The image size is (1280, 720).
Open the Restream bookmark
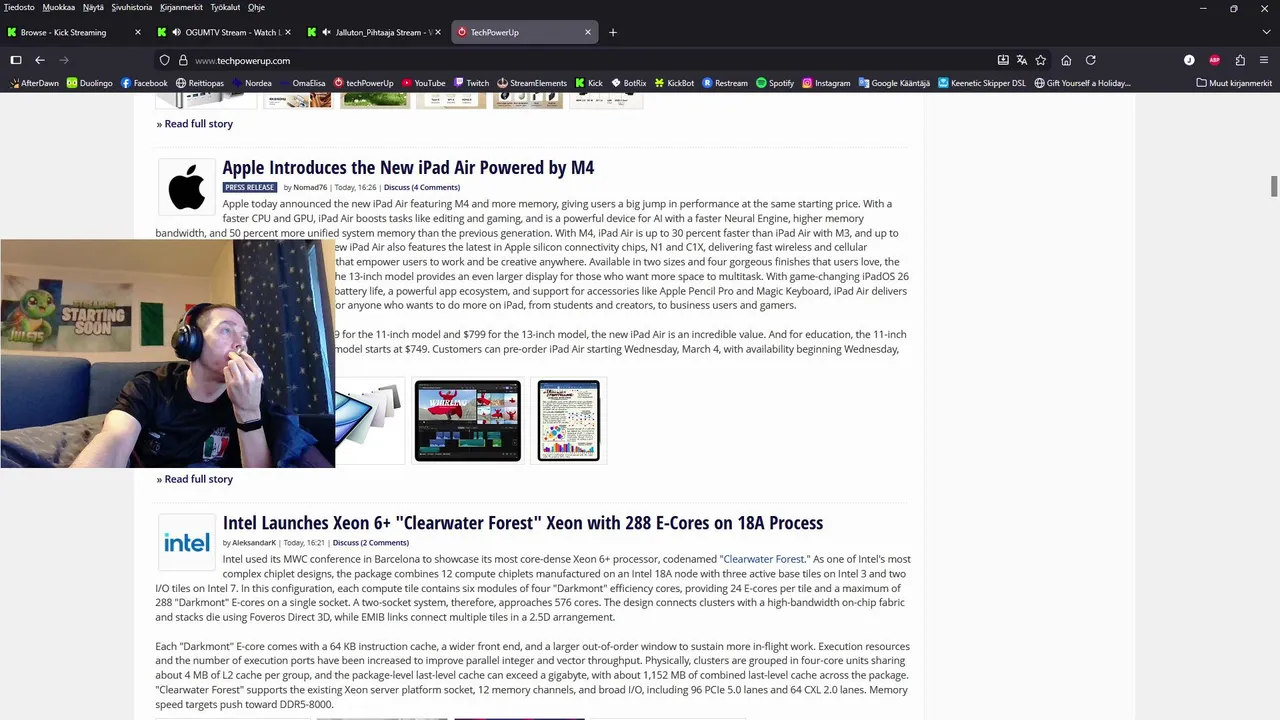pos(725,83)
